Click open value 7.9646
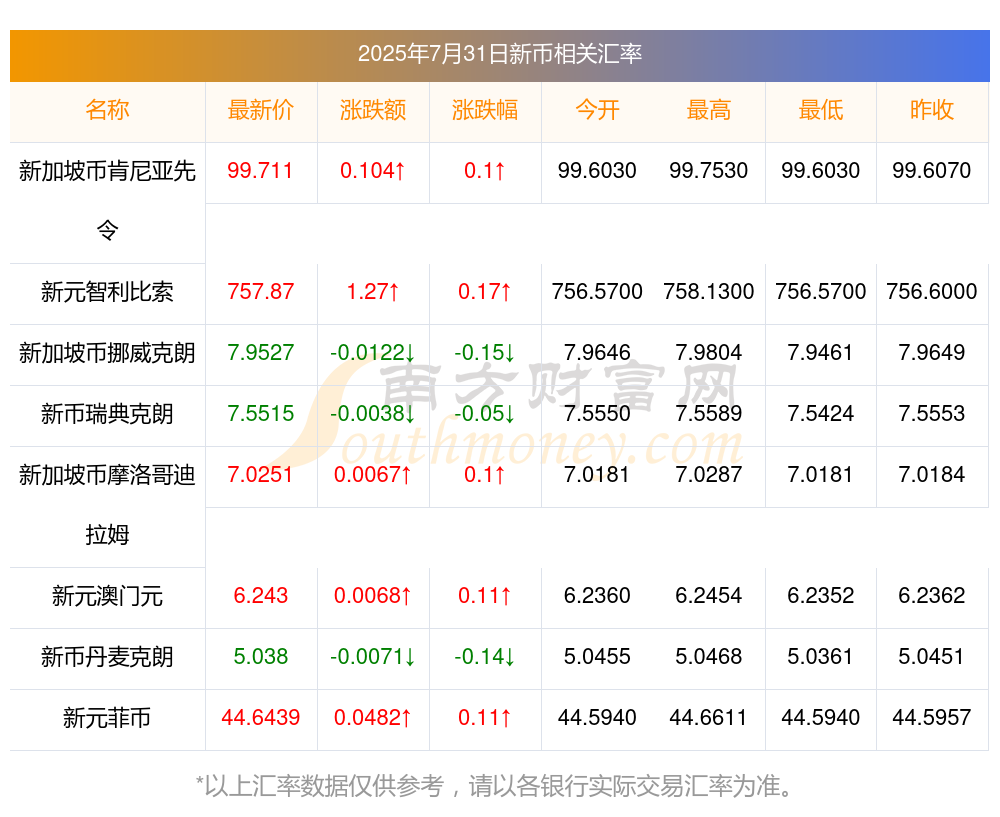Image resolution: width=1000 pixels, height=817 pixels. click(597, 353)
